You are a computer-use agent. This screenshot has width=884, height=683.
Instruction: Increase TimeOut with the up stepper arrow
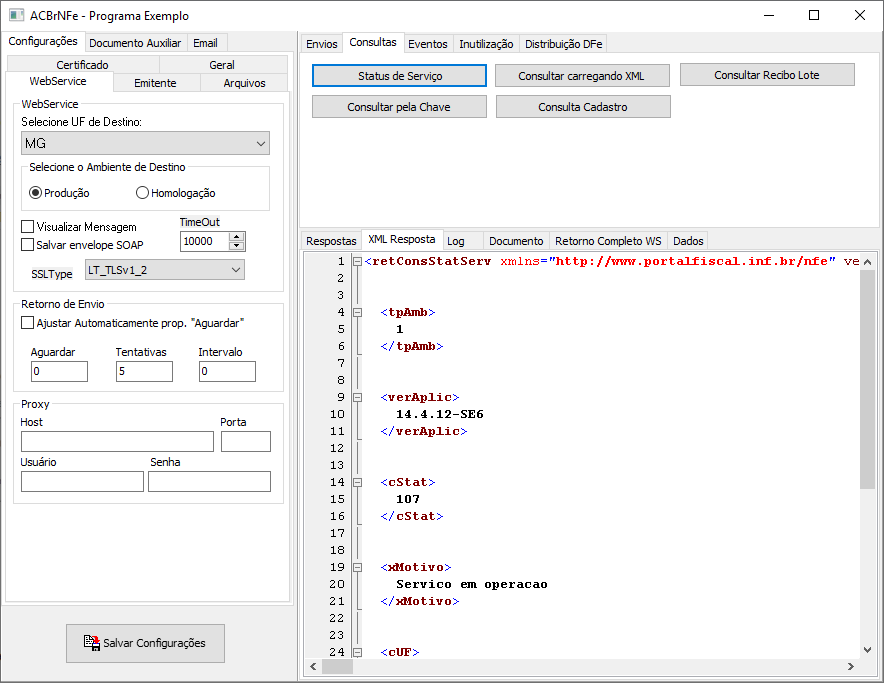(x=237, y=237)
